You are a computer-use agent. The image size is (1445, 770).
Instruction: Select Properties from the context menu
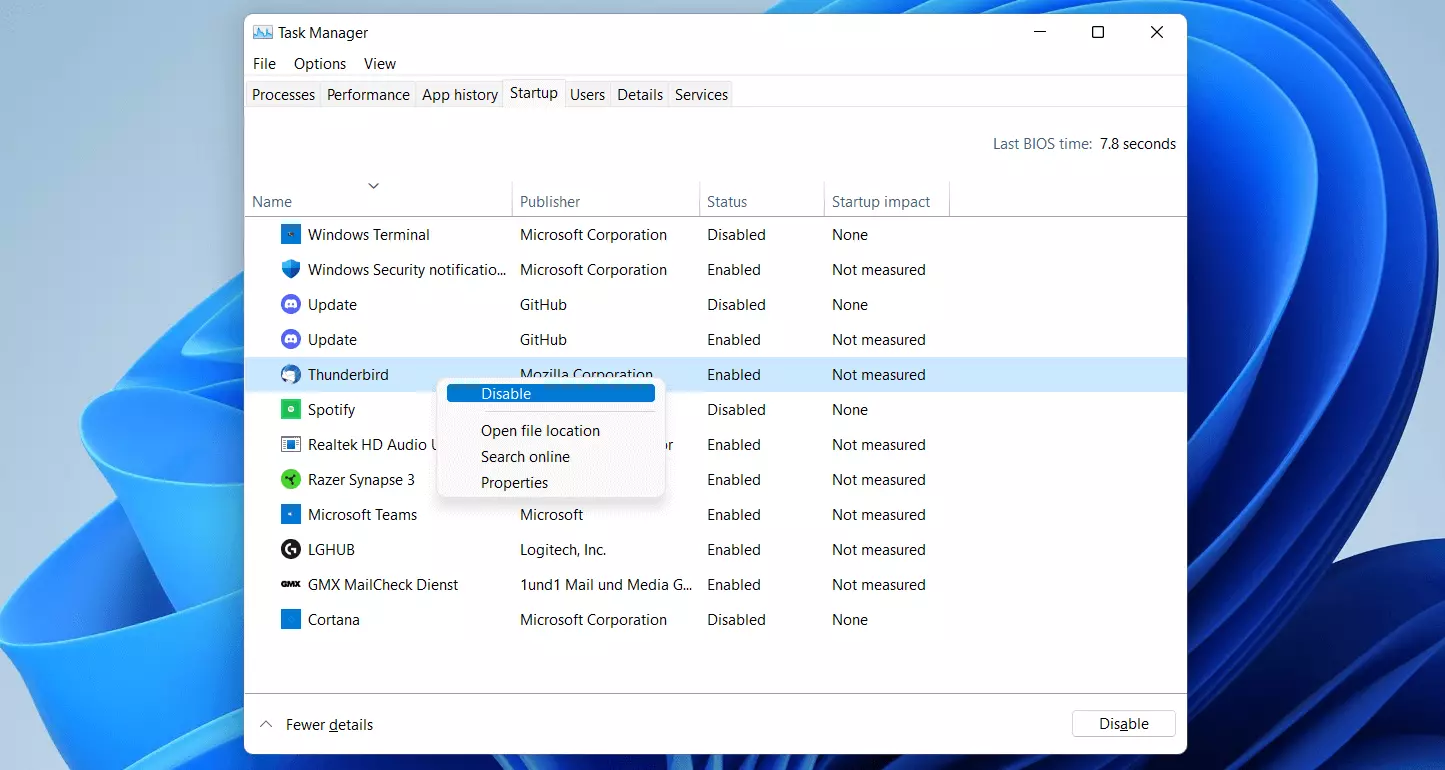click(x=514, y=482)
